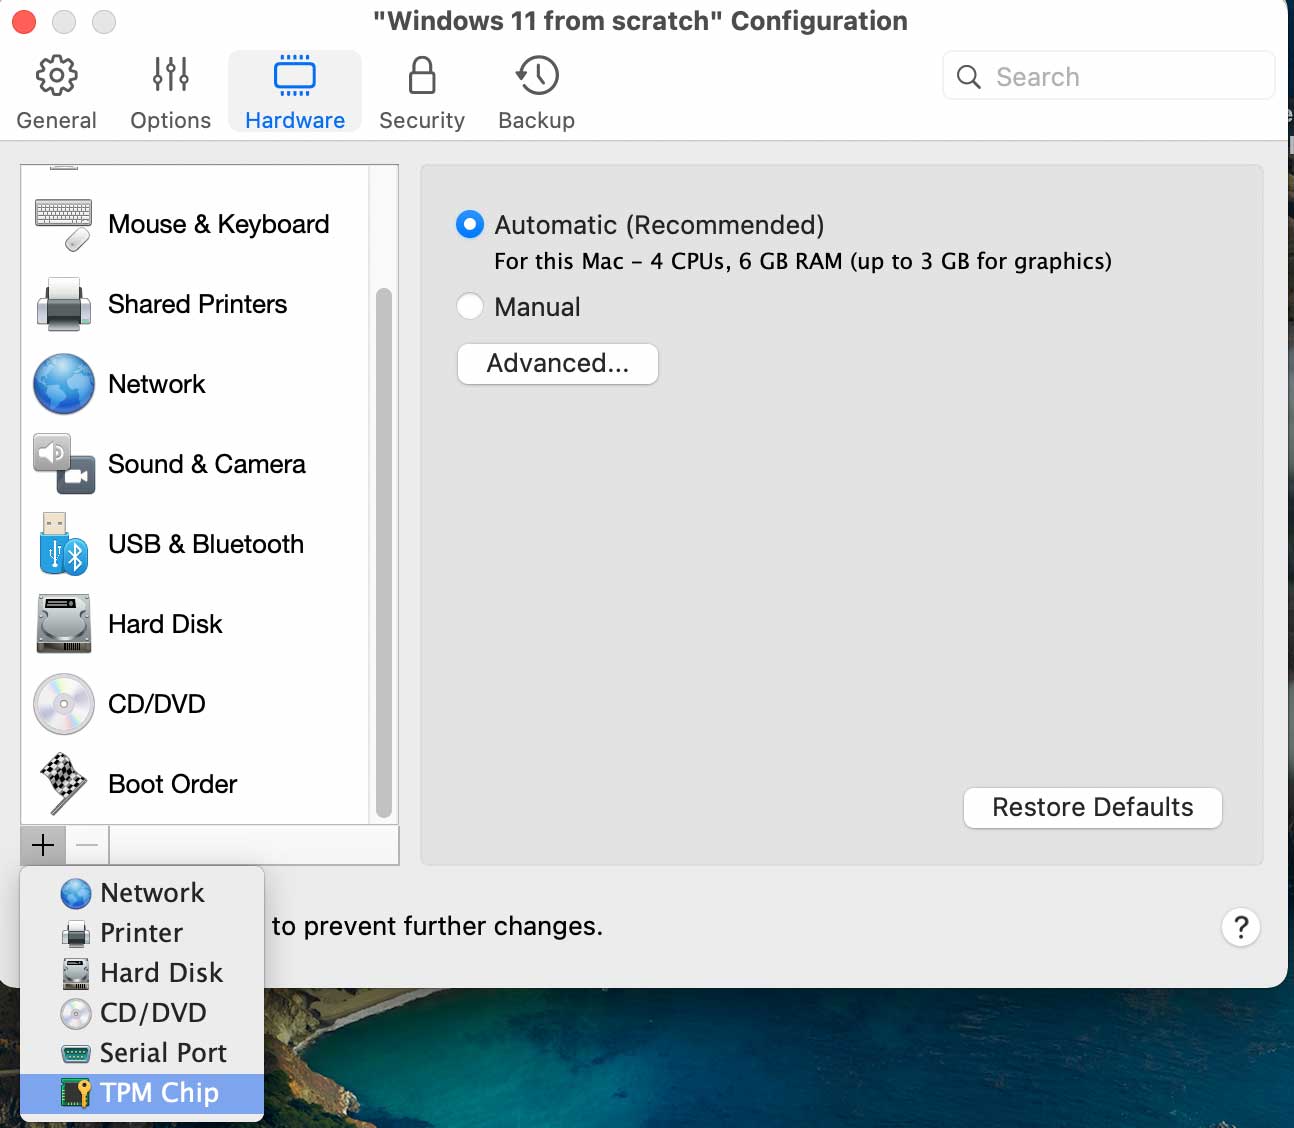
Task: Open the Backup configuration tab
Action: point(536,90)
